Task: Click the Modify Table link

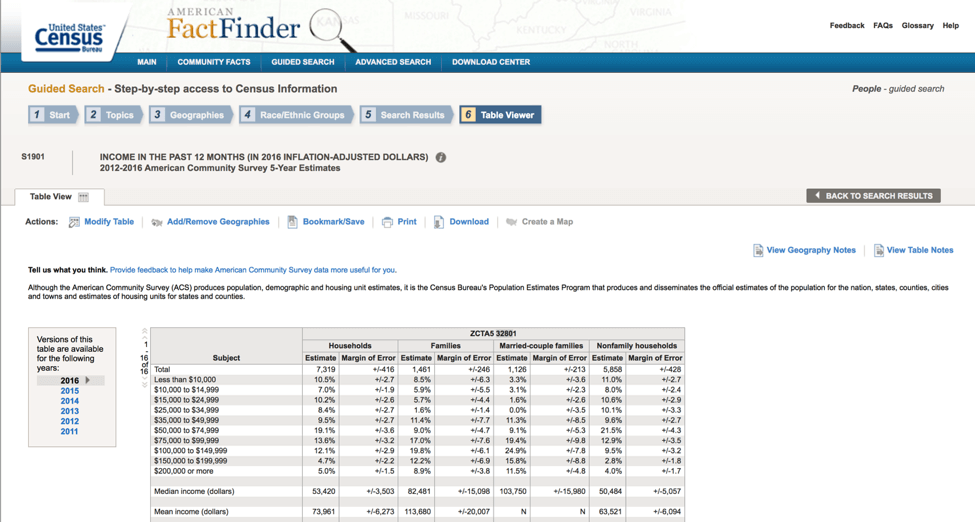Action: 109,221
